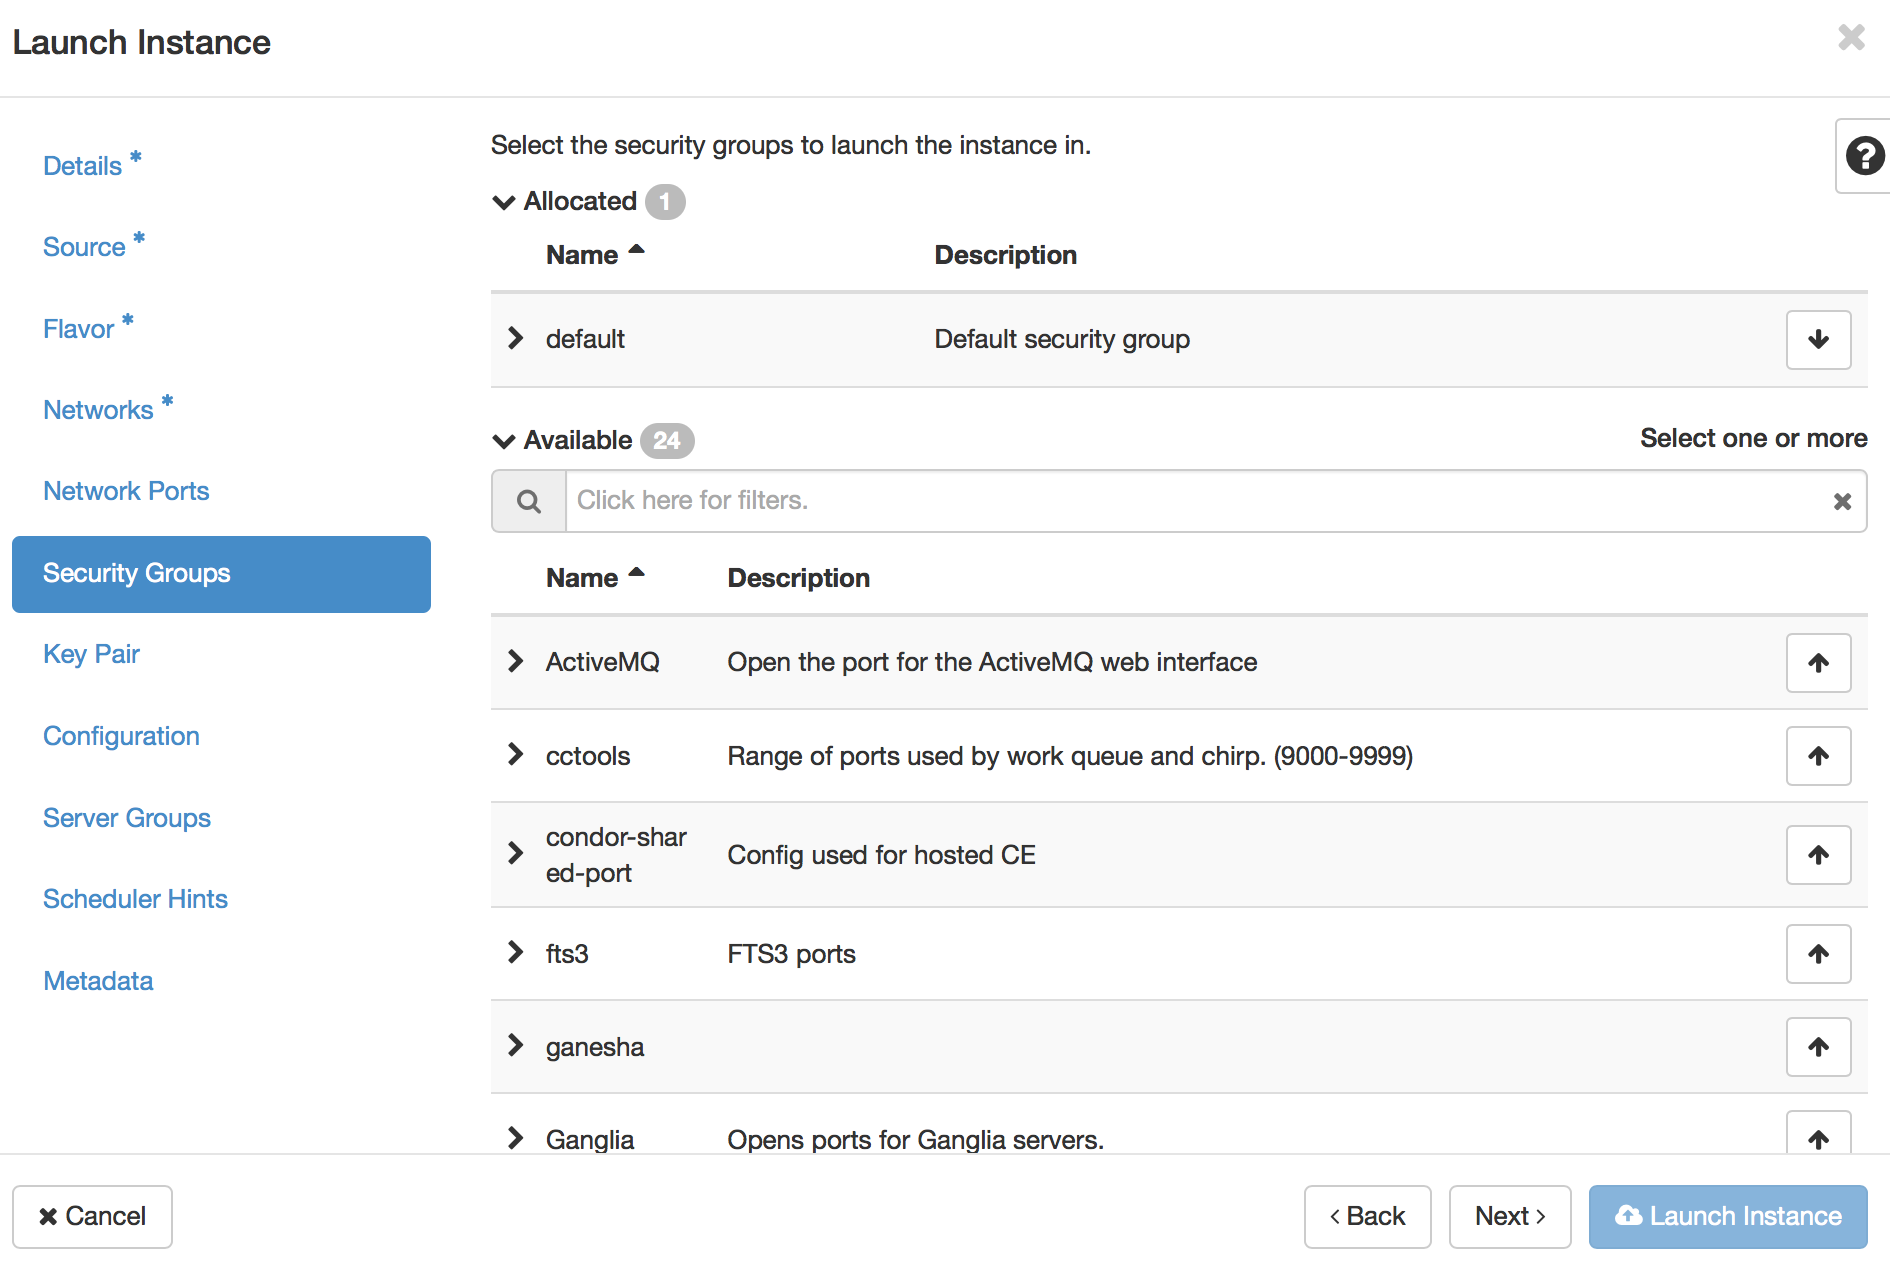Screen dimensions: 1890x1262
Task: Go to the Flavor step
Action: [x=79, y=329]
